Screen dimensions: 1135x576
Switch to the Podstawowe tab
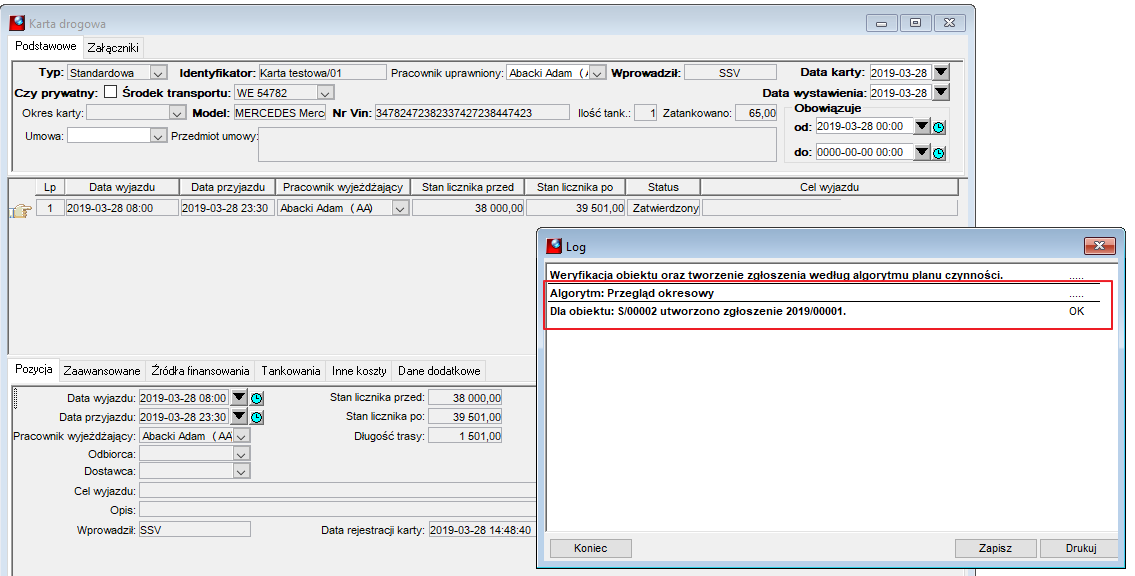pyautogui.click(x=46, y=46)
